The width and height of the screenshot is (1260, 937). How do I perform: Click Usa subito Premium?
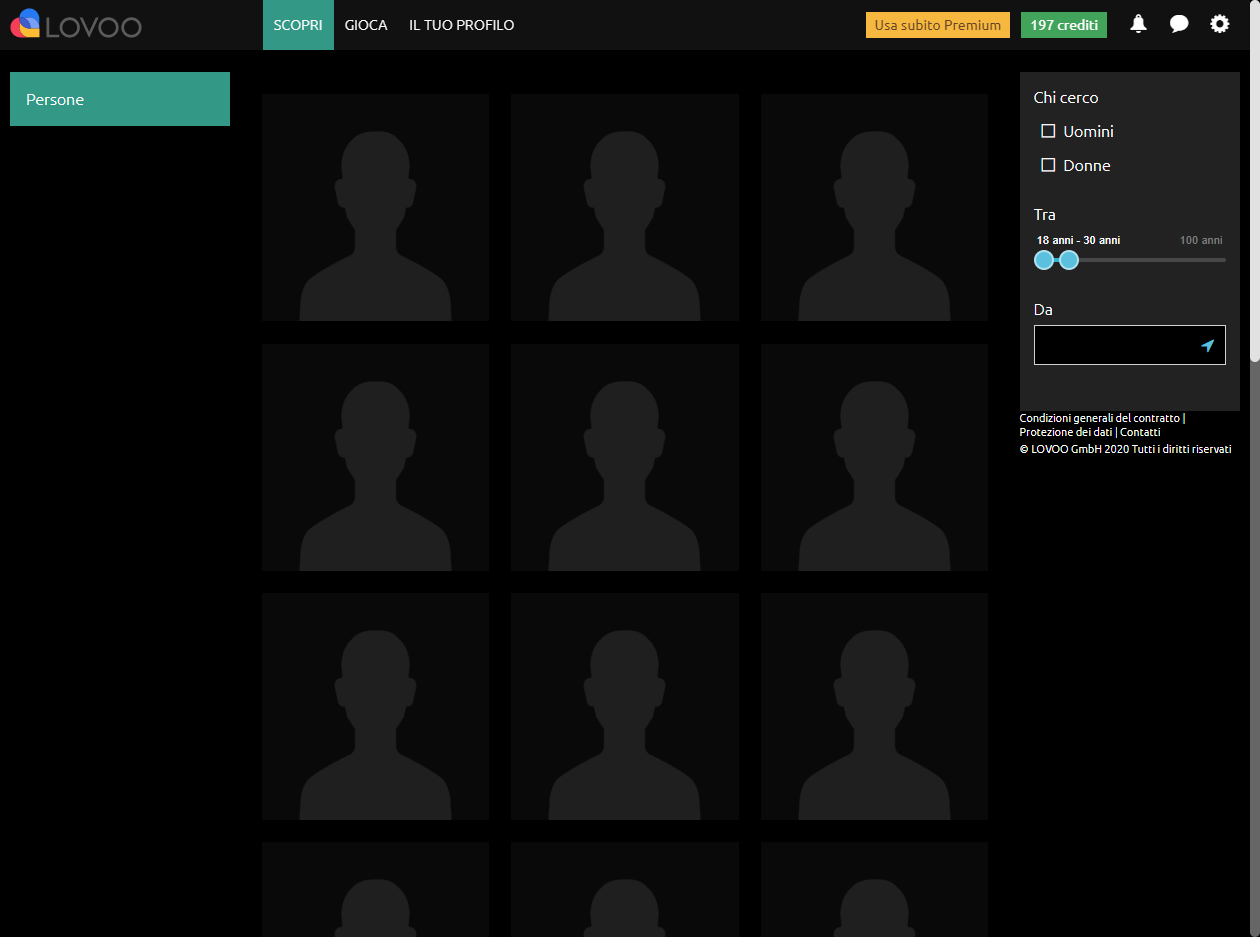coord(937,25)
